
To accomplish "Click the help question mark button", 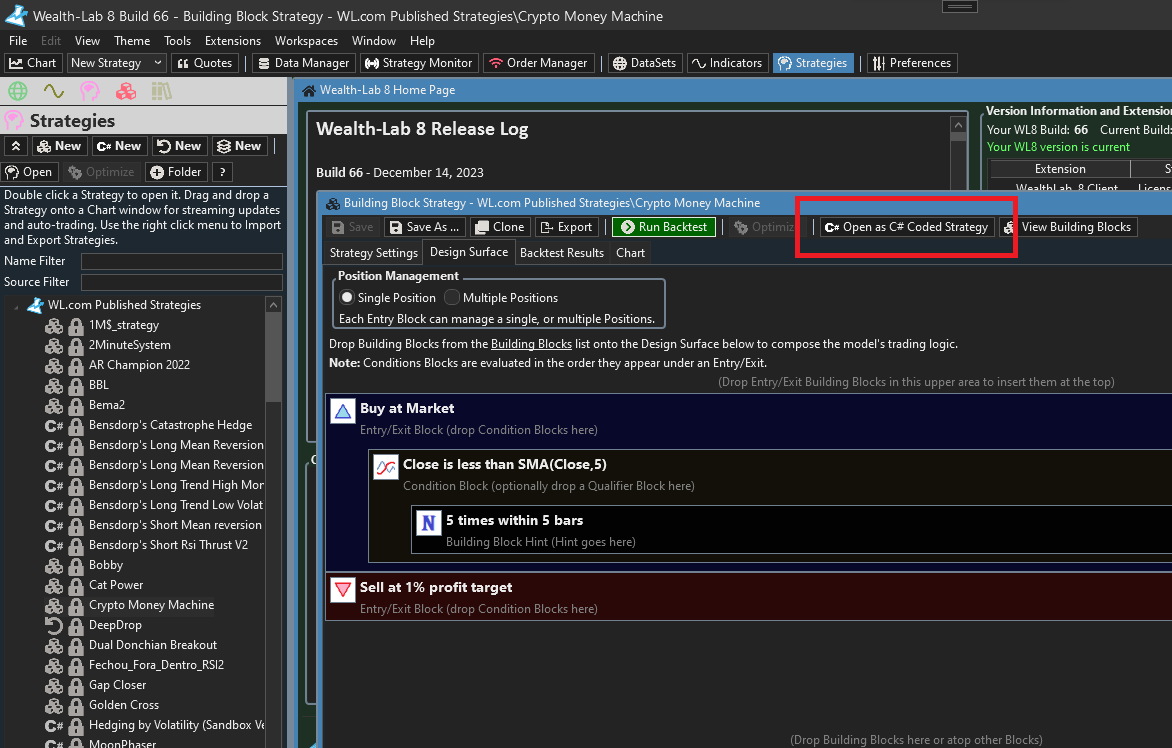I will (222, 172).
